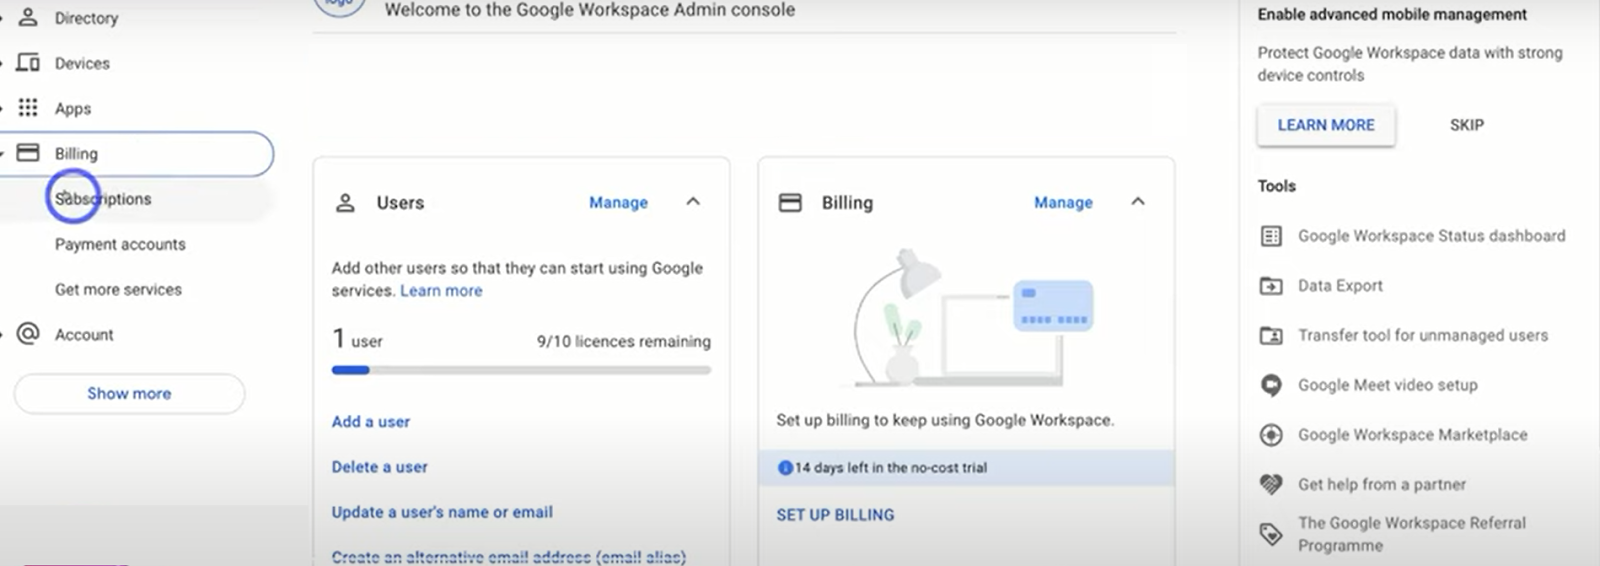Click Manage in the Billing card

[1063, 202]
